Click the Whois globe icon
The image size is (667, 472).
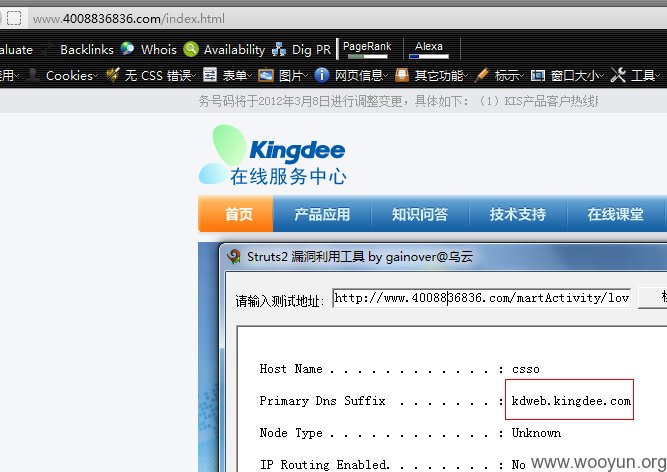click(x=127, y=49)
